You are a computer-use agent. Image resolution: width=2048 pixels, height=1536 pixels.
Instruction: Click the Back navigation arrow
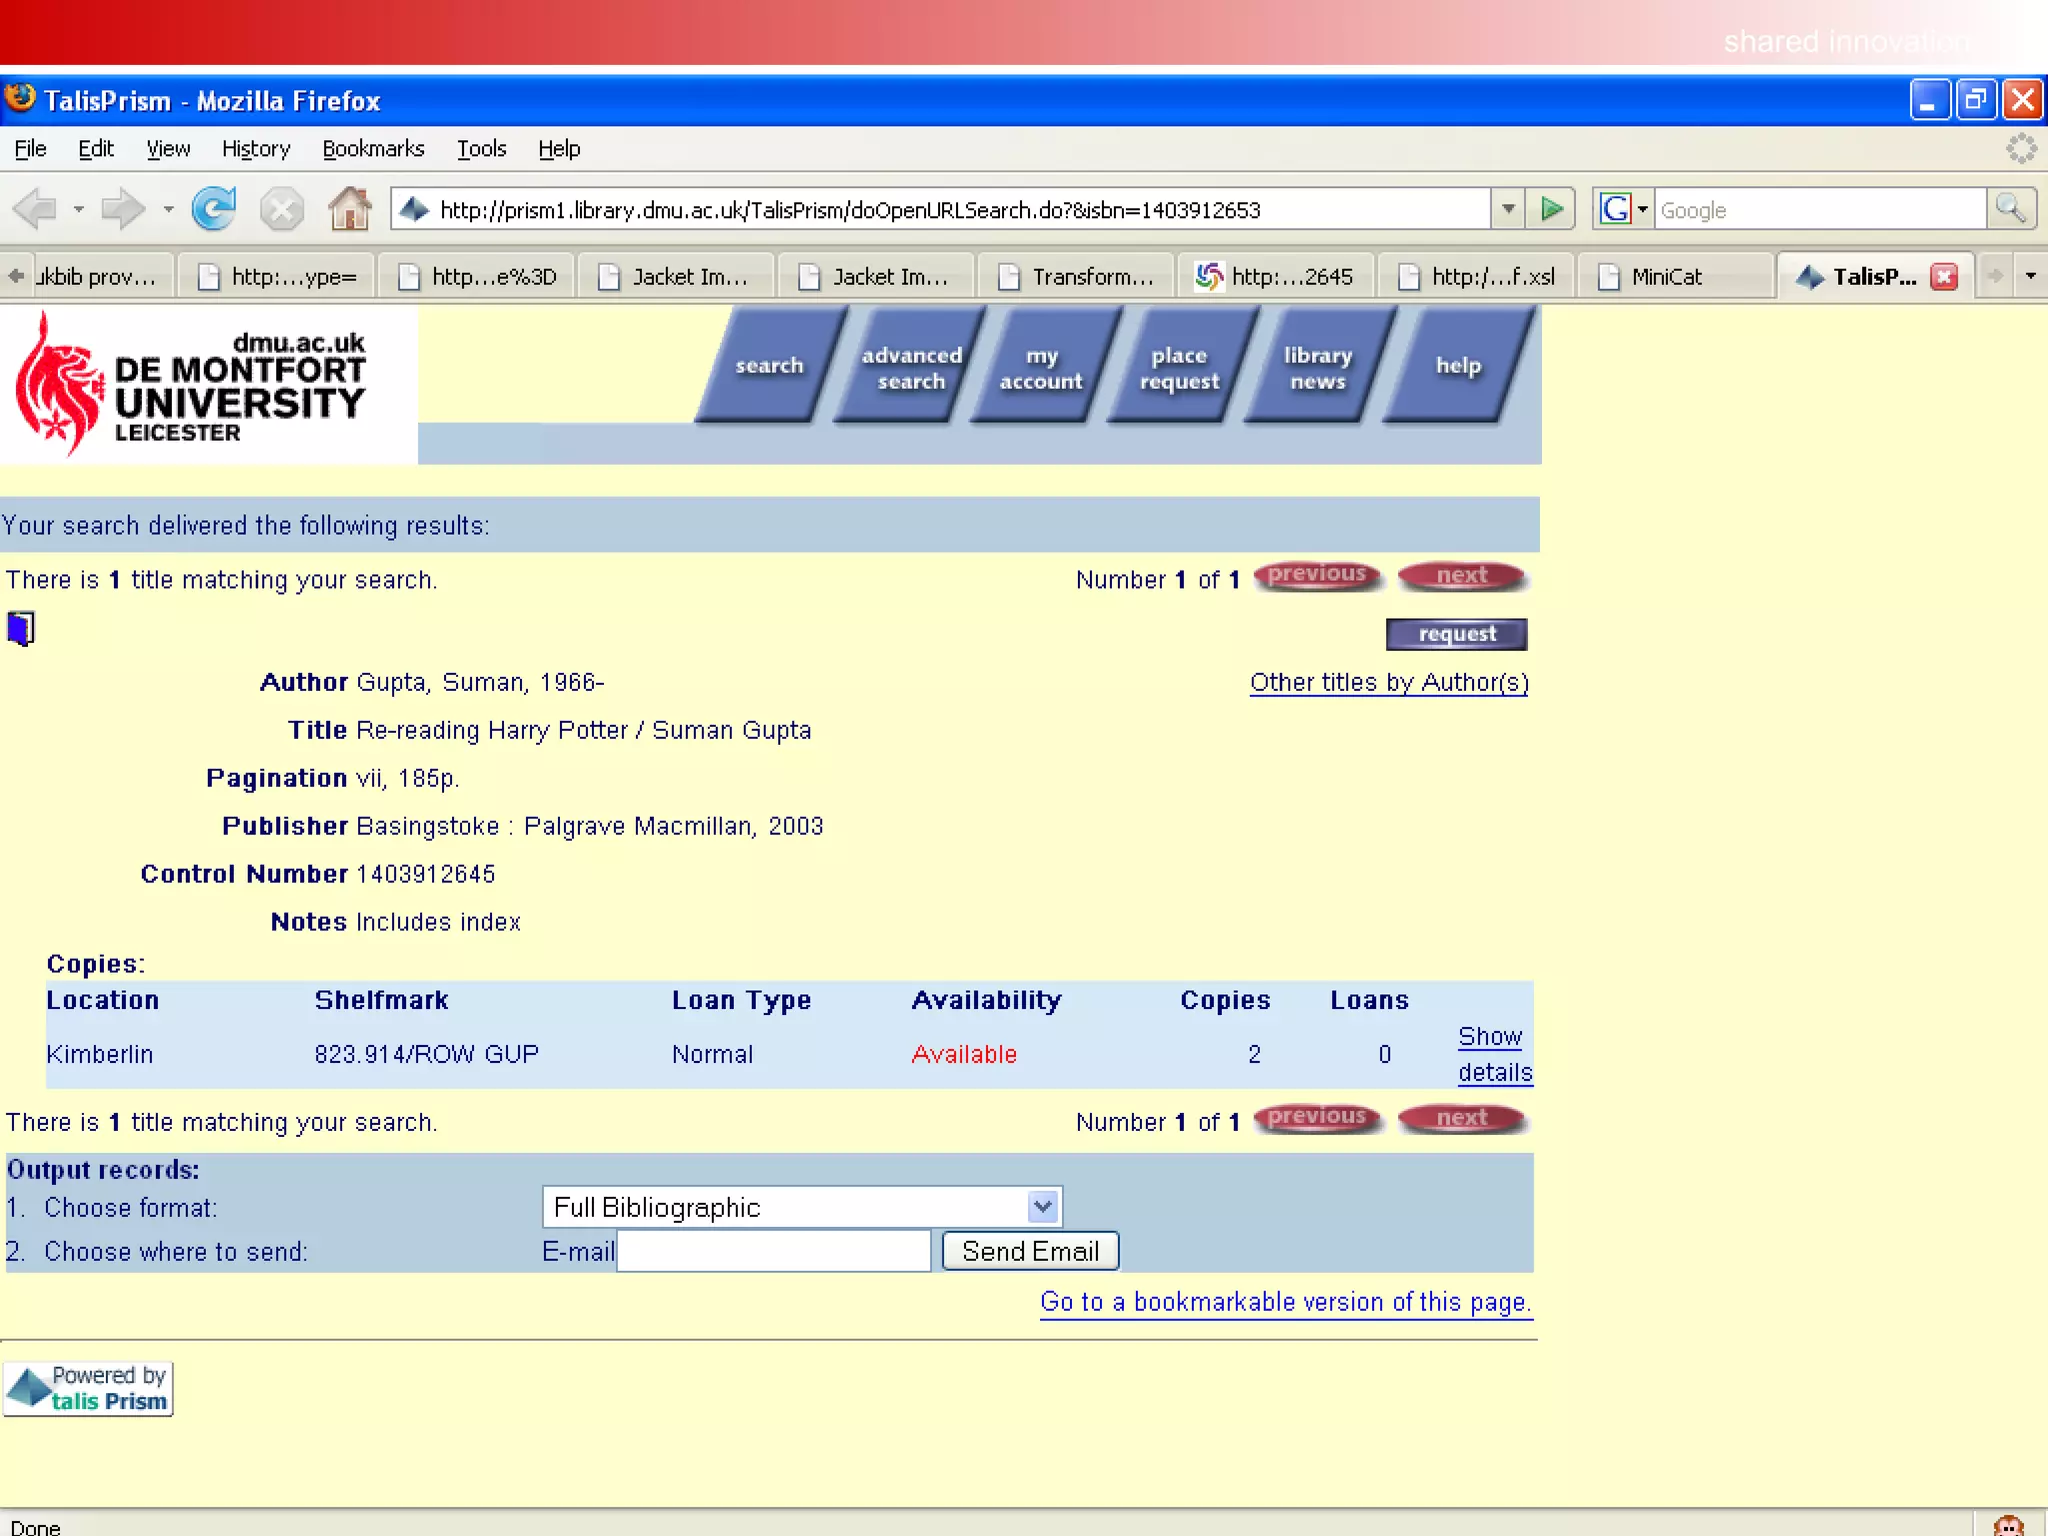[x=36, y=209]
